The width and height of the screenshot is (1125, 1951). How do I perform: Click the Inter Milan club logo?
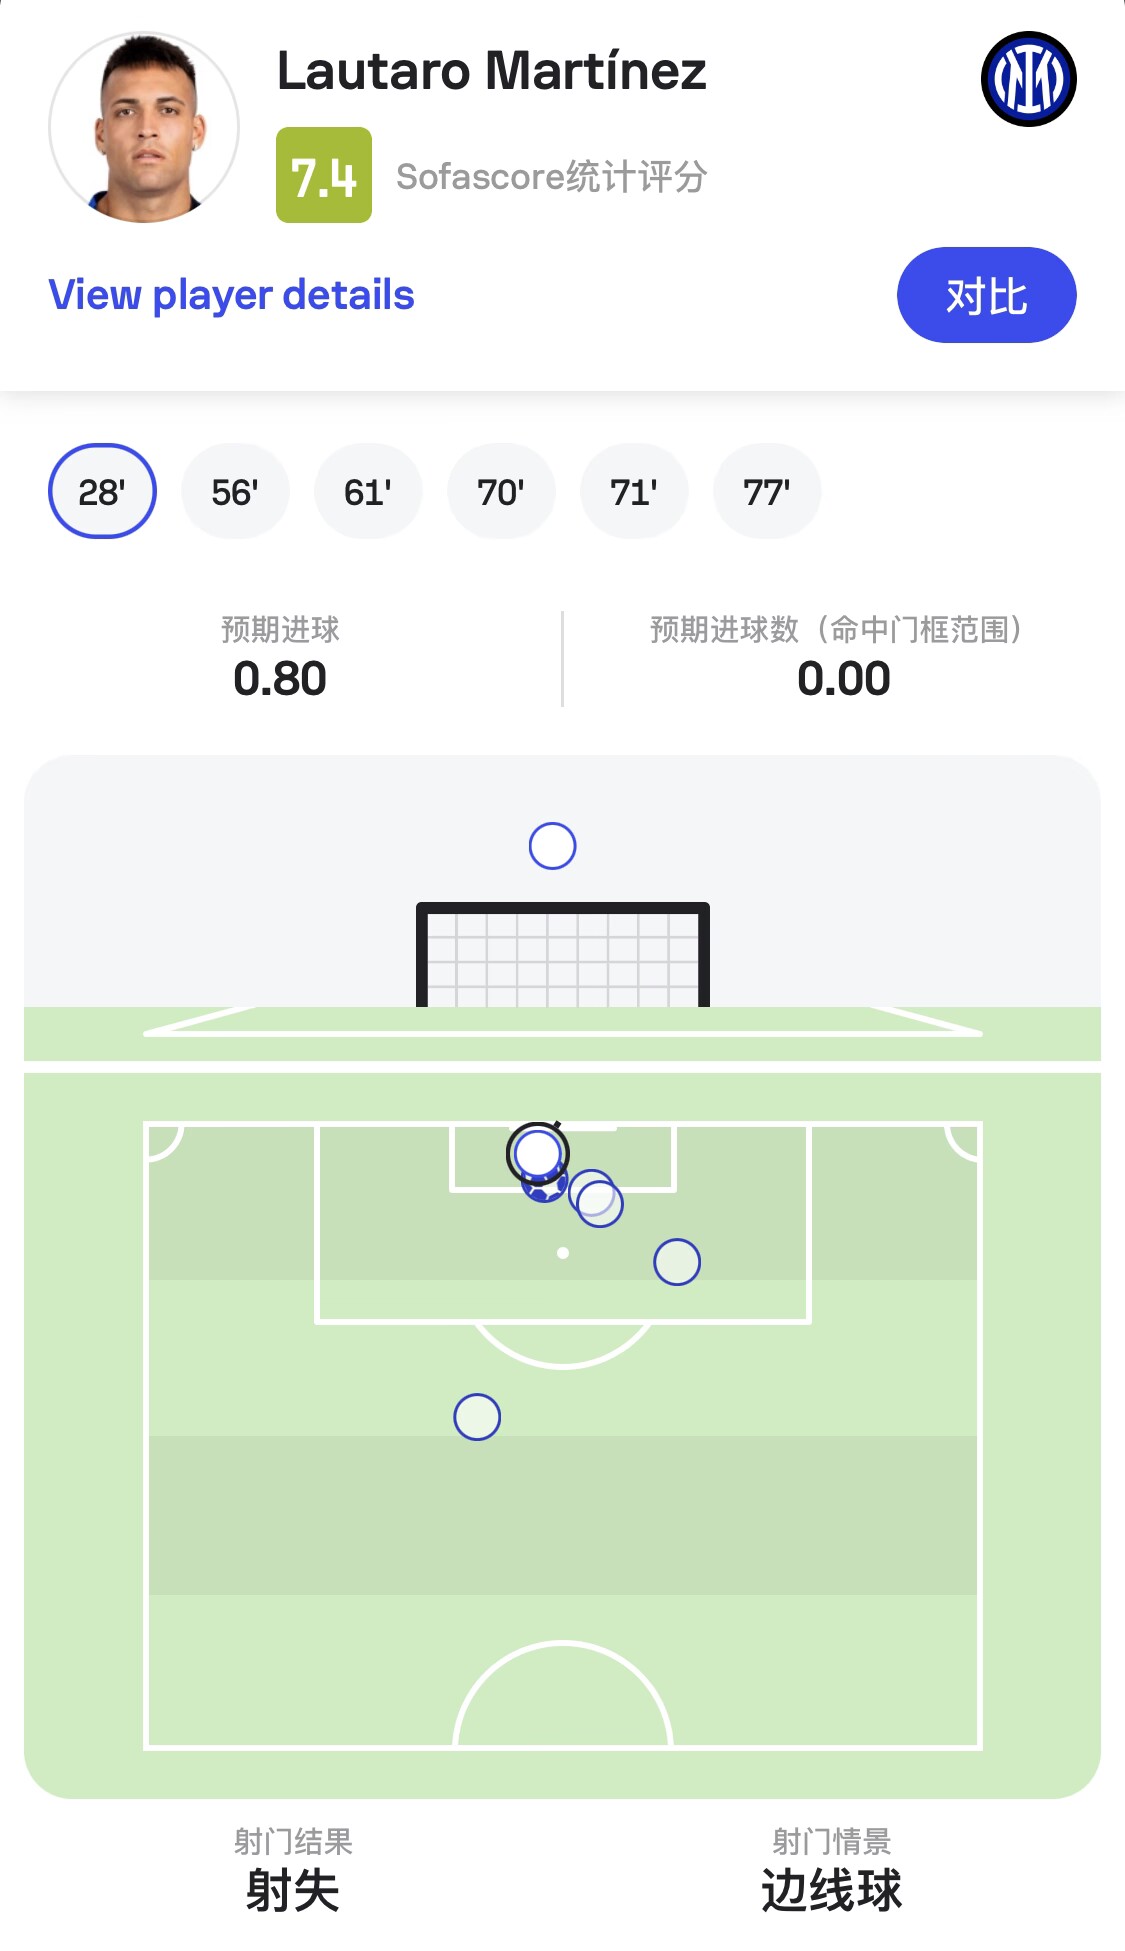[1028, 79]
